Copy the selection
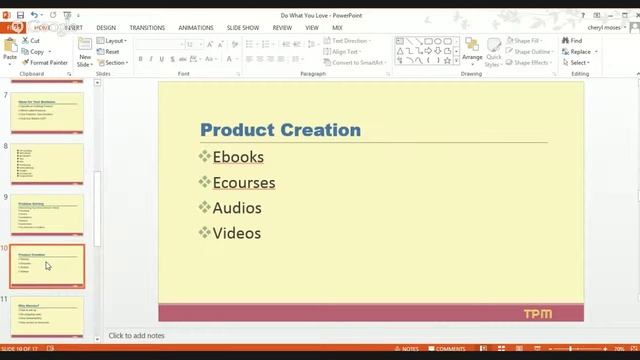Viewport: 640px width, 360px height. point(33,52)
